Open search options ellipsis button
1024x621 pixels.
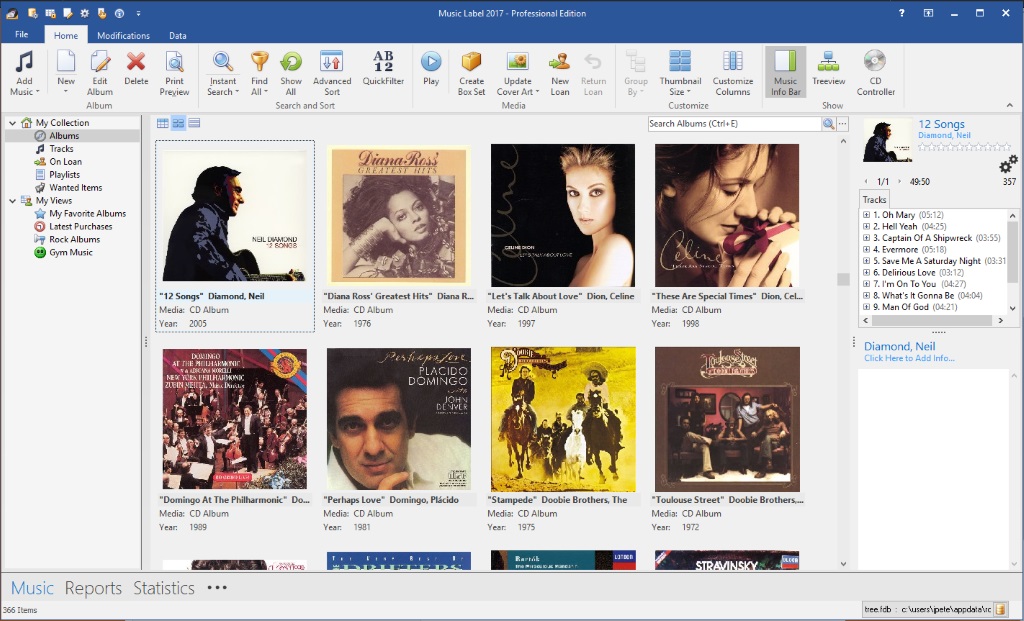tap(842, 123)
